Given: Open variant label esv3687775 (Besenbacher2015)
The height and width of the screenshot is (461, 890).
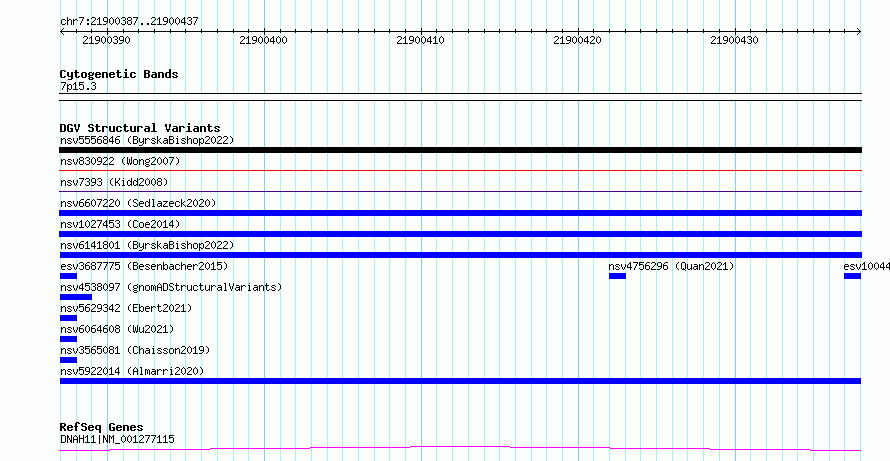Looking at the screenshot, I should pyautogui.click(x=144, y=266).
